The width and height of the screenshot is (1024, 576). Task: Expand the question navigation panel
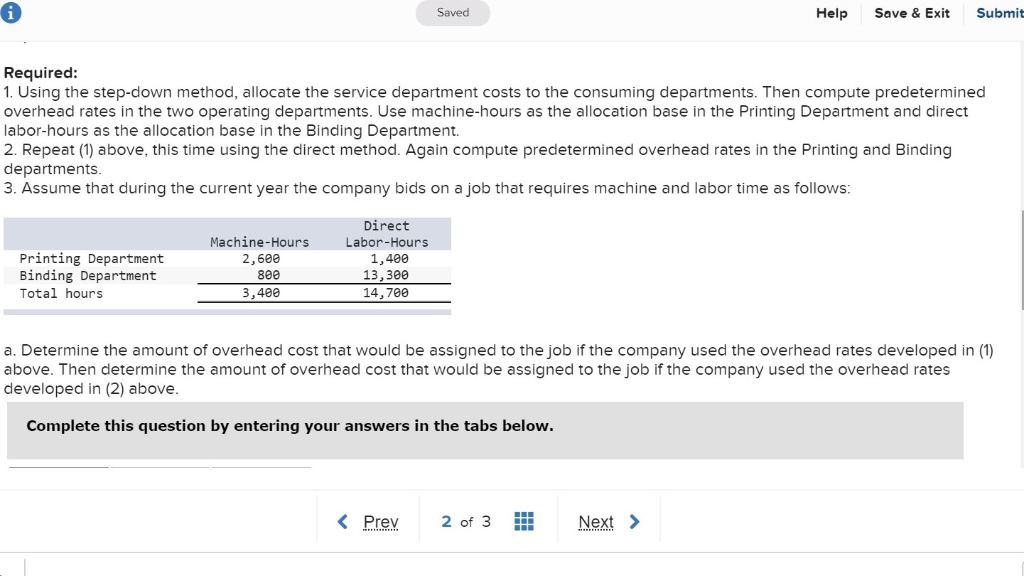[x=523, y=521]
